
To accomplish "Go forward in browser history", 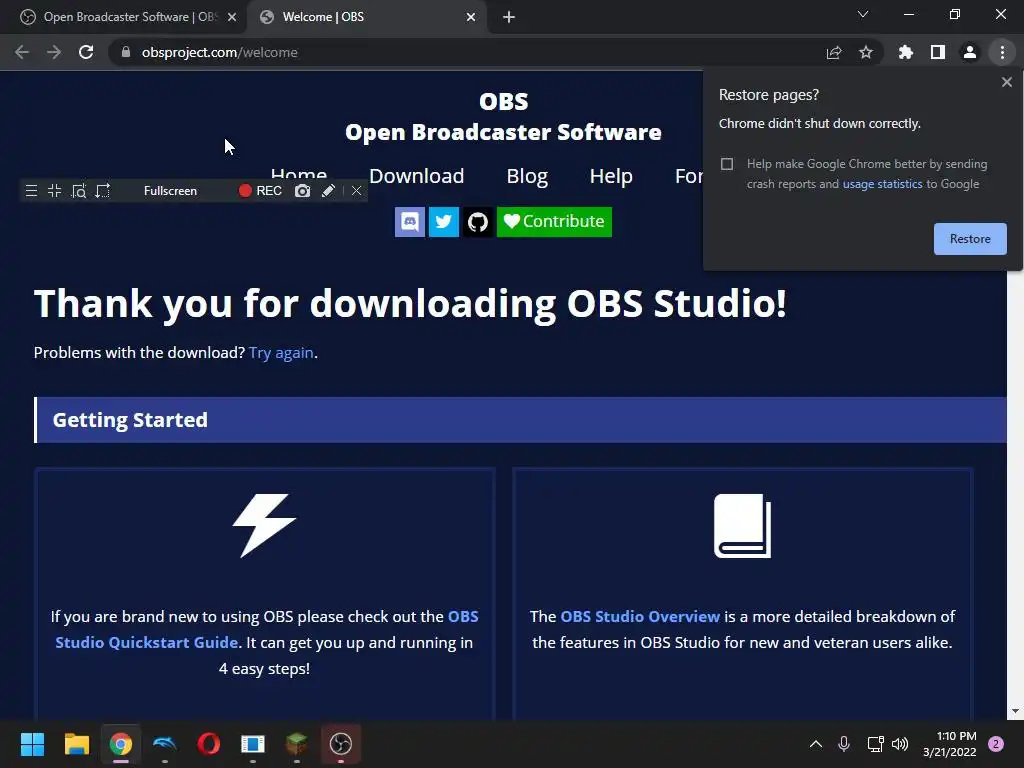I will click(54, 52).
